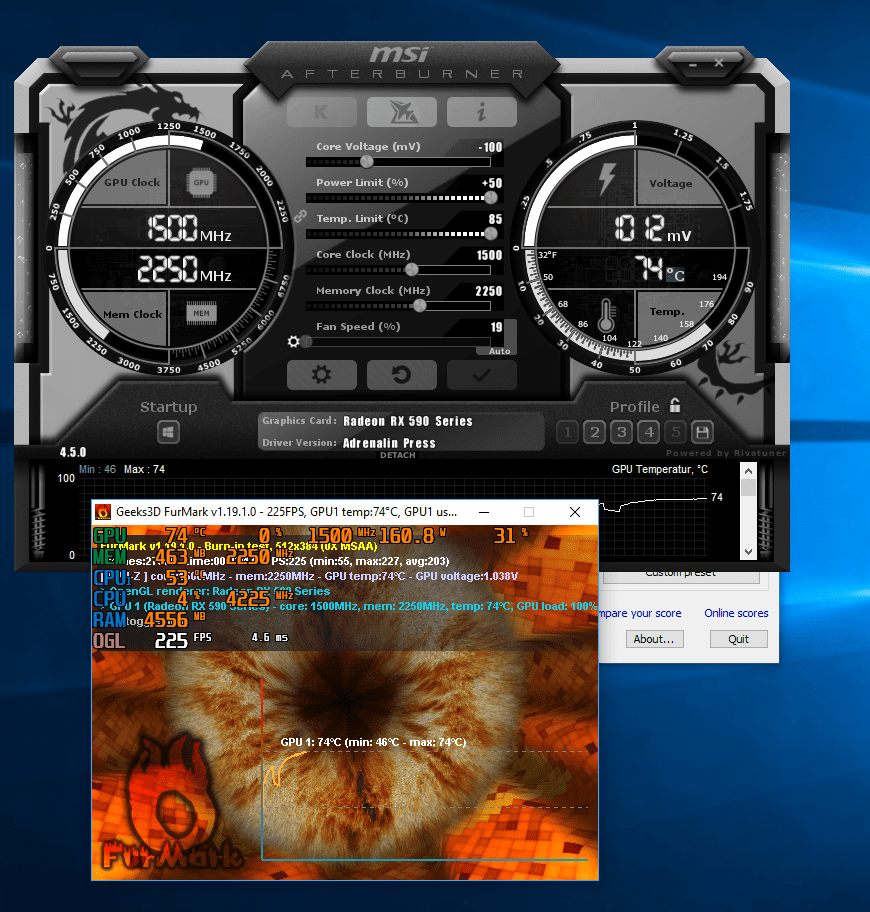Click the Radeon RX 590 Series card name

tap(408, 421)
